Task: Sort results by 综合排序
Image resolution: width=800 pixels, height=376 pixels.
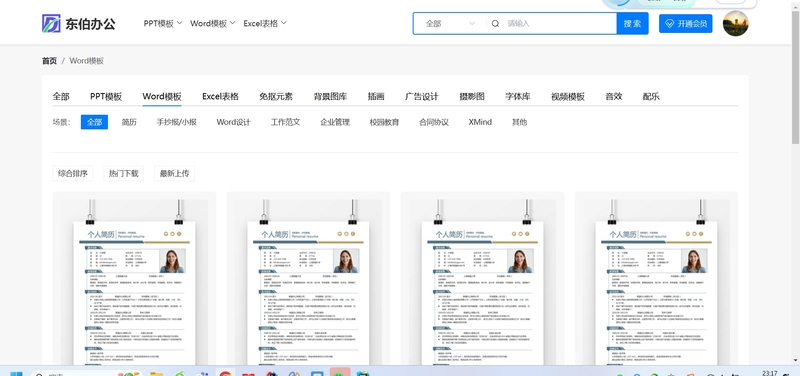Action: [72, 173]
